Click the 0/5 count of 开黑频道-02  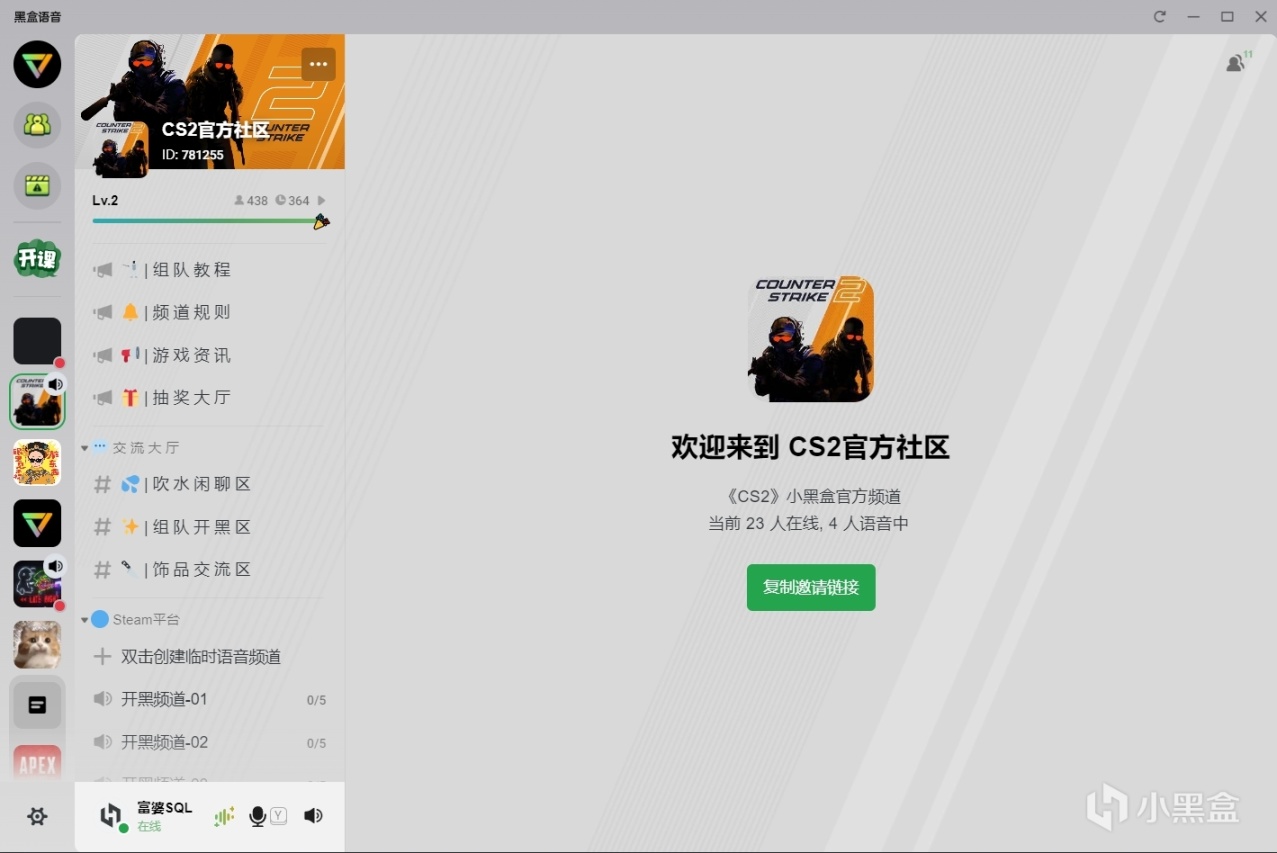(316, 743)
